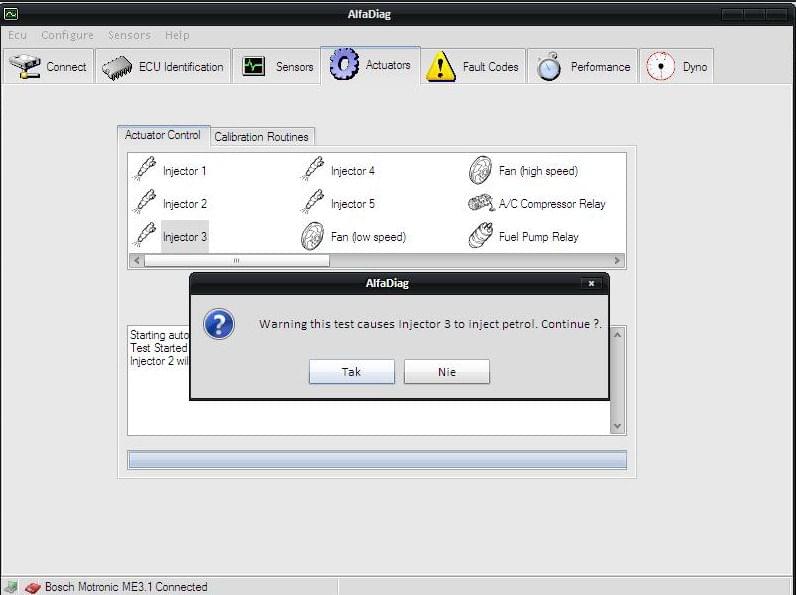Click the warning message about Injector 3
The height and width of the screenshot is (595, 796).
pyautogui.click(x=430, y=324)
